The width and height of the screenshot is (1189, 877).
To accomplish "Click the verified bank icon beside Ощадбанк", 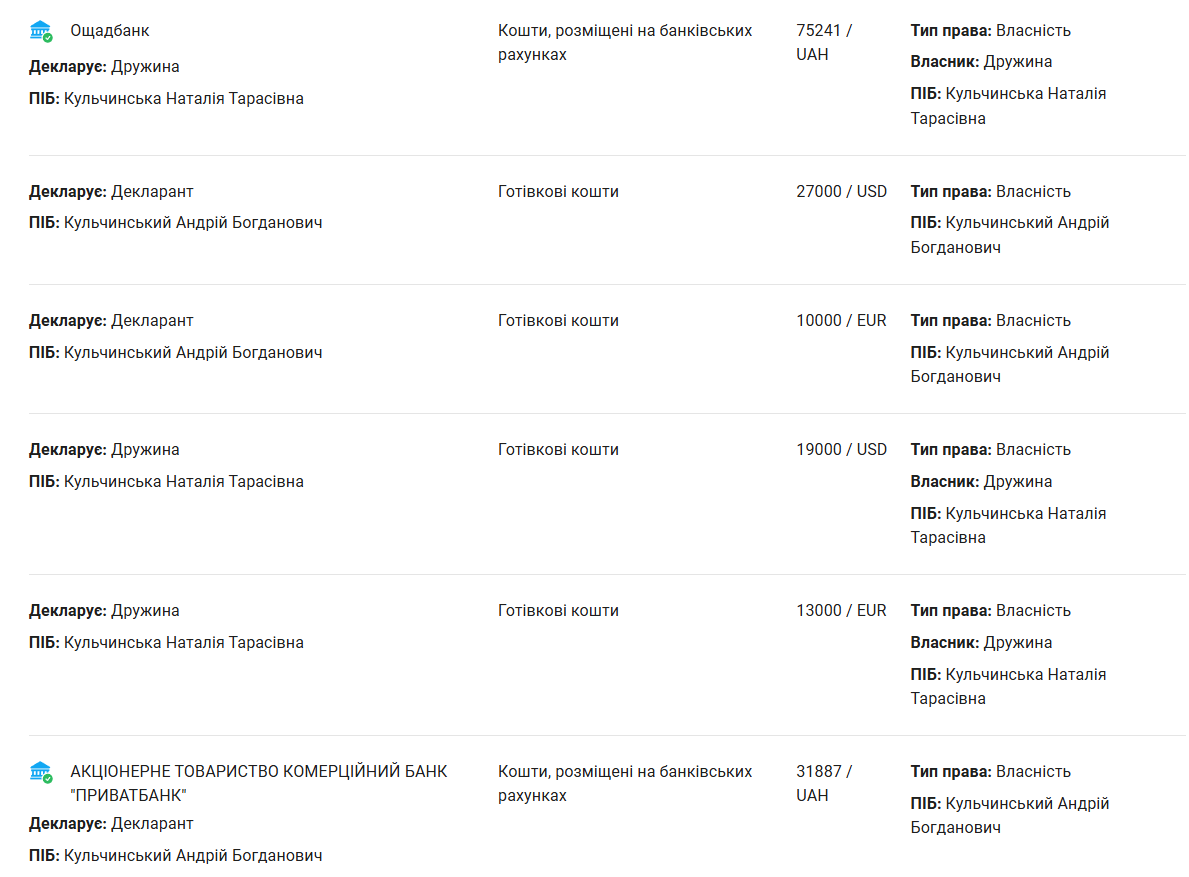I will pos(41,31).
